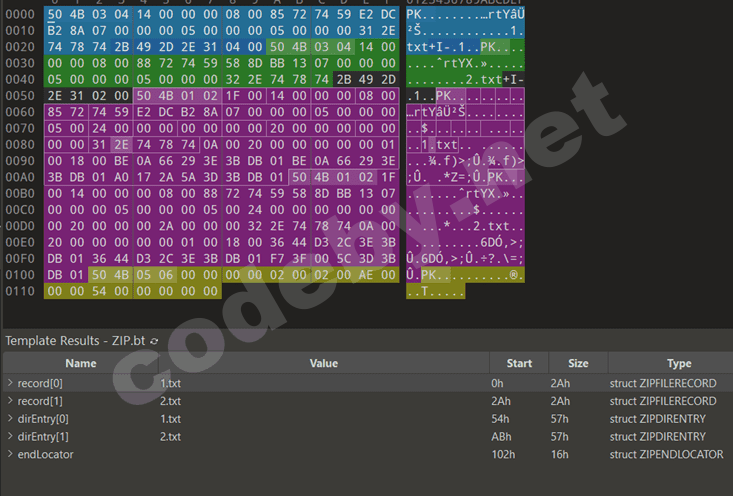This screenshot has height=496, width=733.
Task: Click the struct ZIPENDLOCATOR type cell
Action: coord(666,454)
